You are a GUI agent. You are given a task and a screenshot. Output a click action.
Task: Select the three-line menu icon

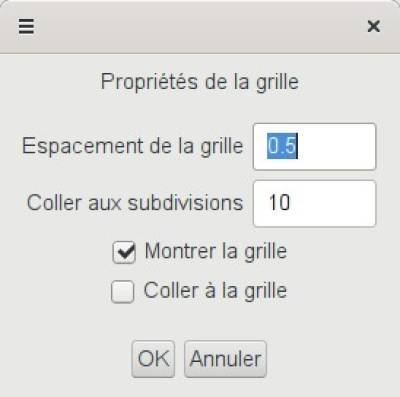pos(26,26)
